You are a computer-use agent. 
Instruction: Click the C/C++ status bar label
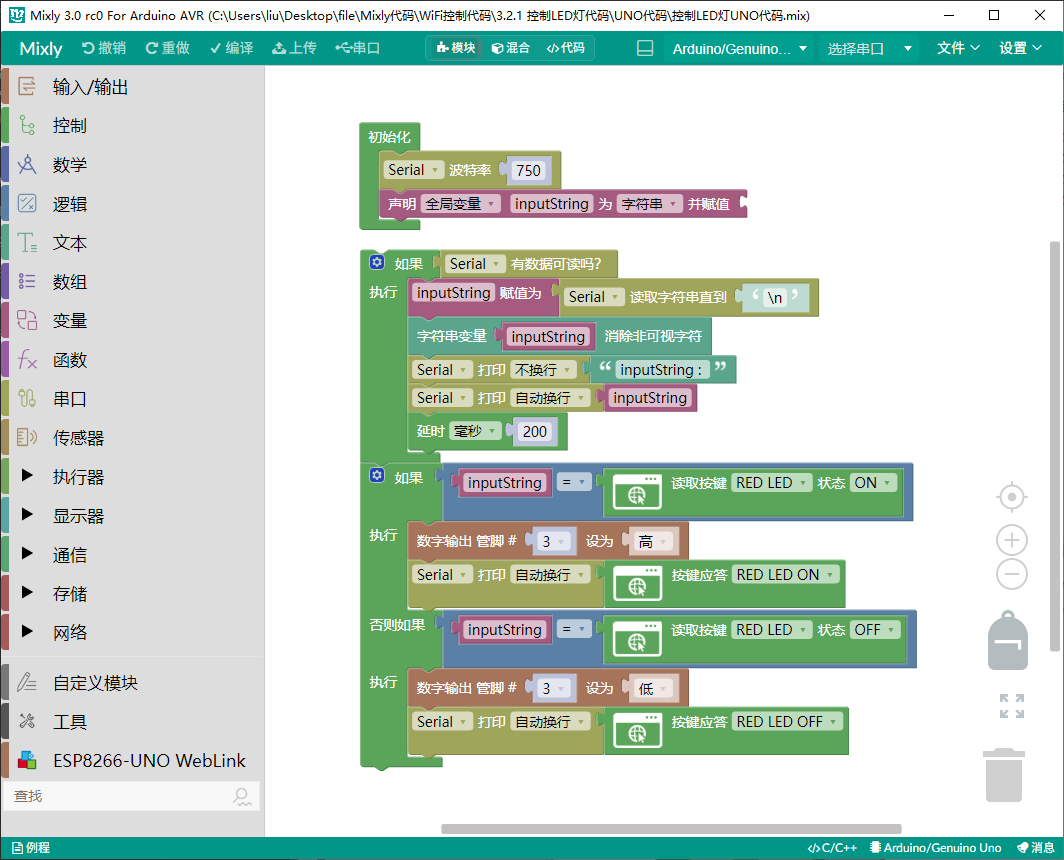832,848
